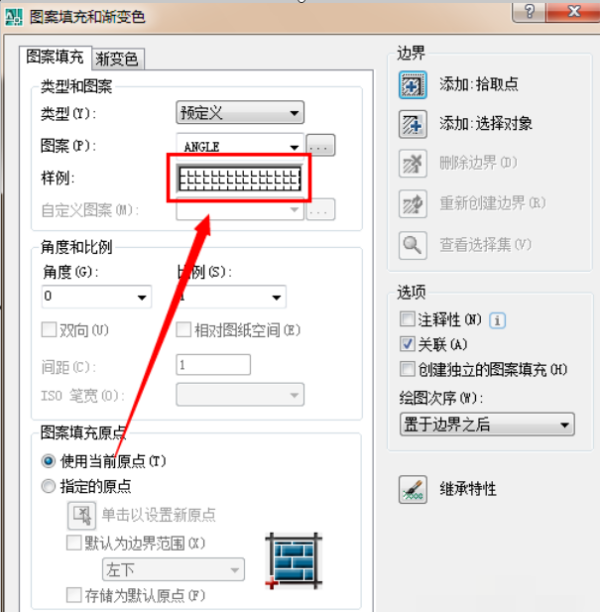Click the pattern sample swatch preview
This screenshot has width=600, height=612.
pos(240,179)
